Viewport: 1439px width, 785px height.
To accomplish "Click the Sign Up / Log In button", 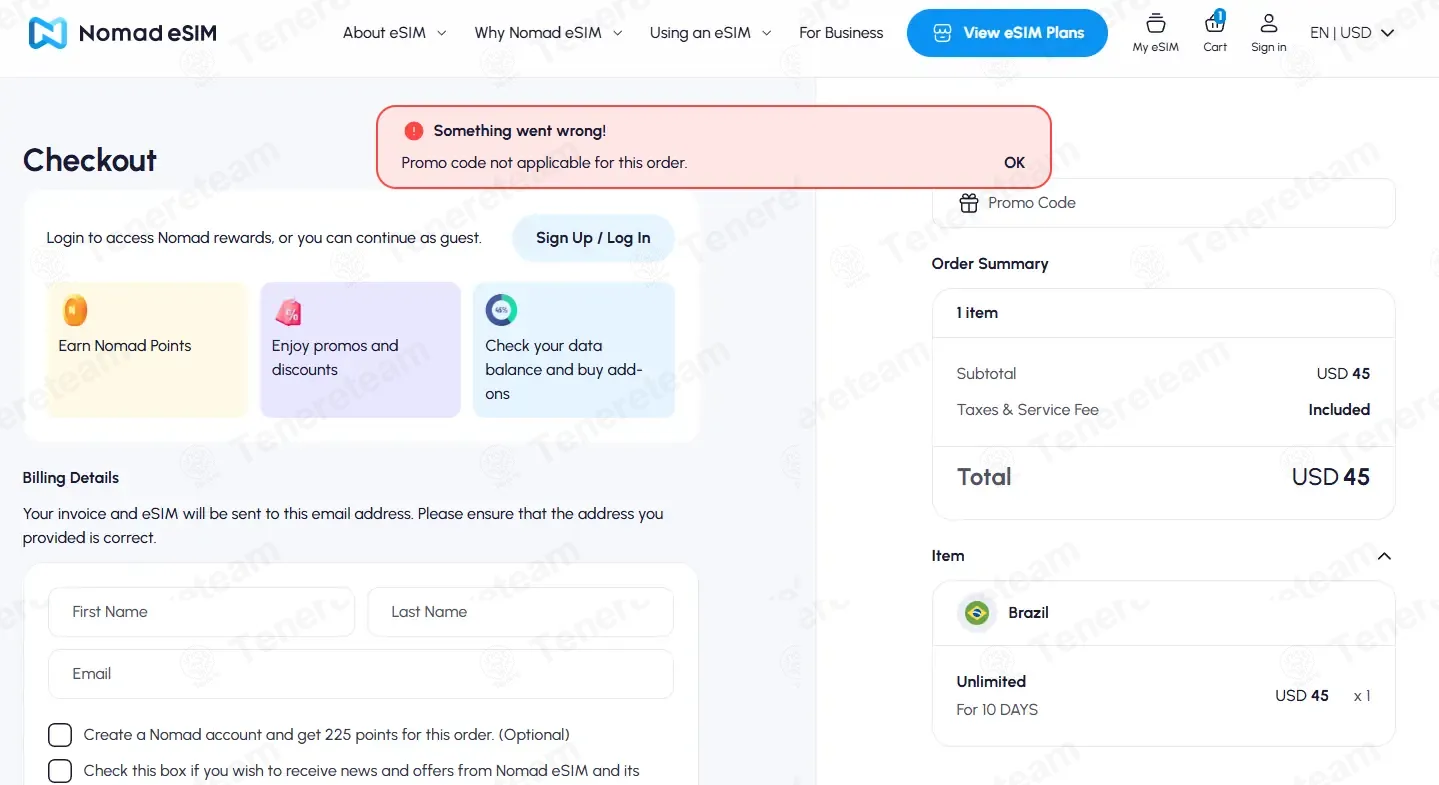I will pos(593,238).
